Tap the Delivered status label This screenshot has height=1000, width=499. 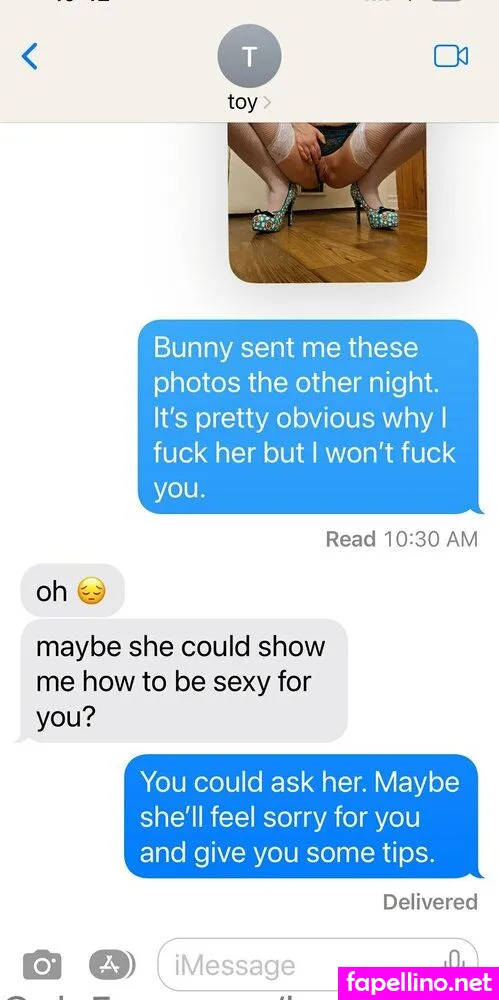[430, 902]
